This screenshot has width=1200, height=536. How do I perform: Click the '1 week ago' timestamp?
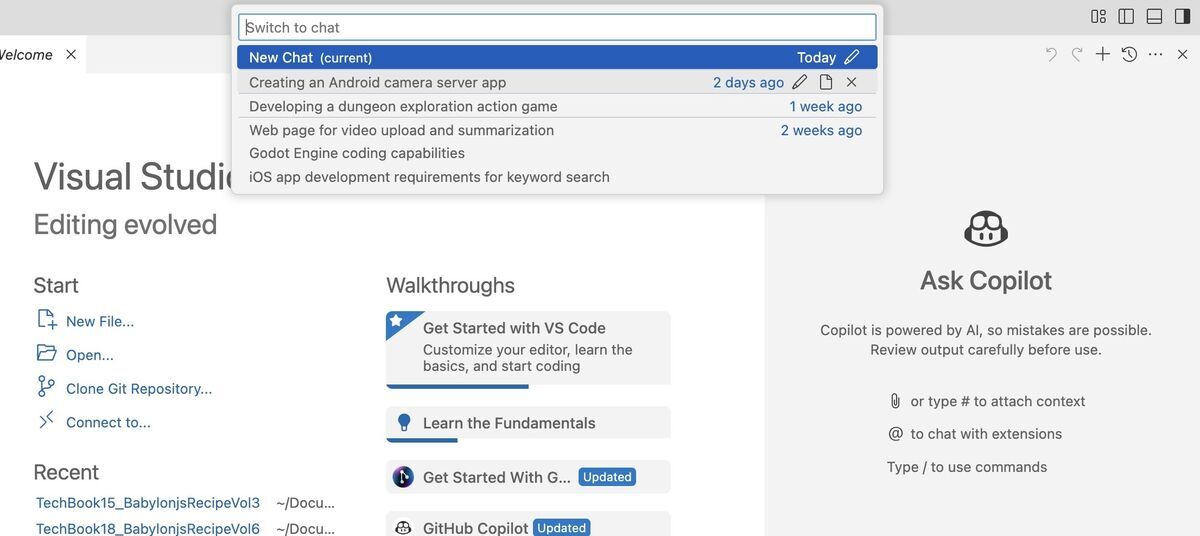pos(826,106)
